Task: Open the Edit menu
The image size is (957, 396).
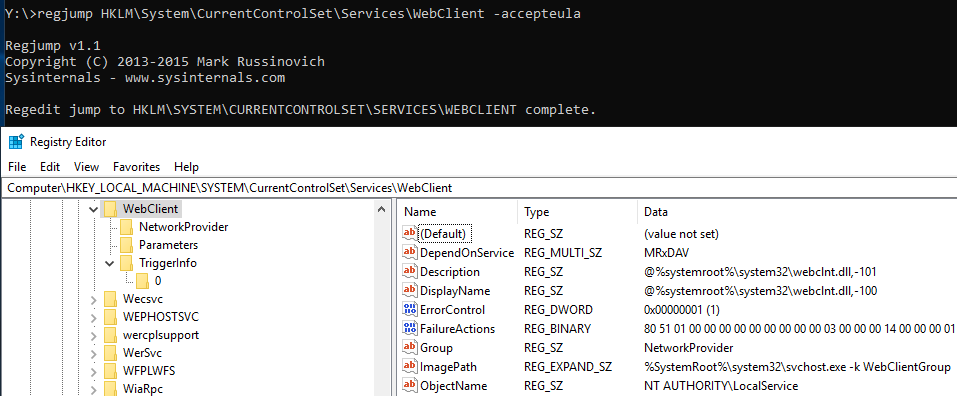Action: (x=50, y=167)
